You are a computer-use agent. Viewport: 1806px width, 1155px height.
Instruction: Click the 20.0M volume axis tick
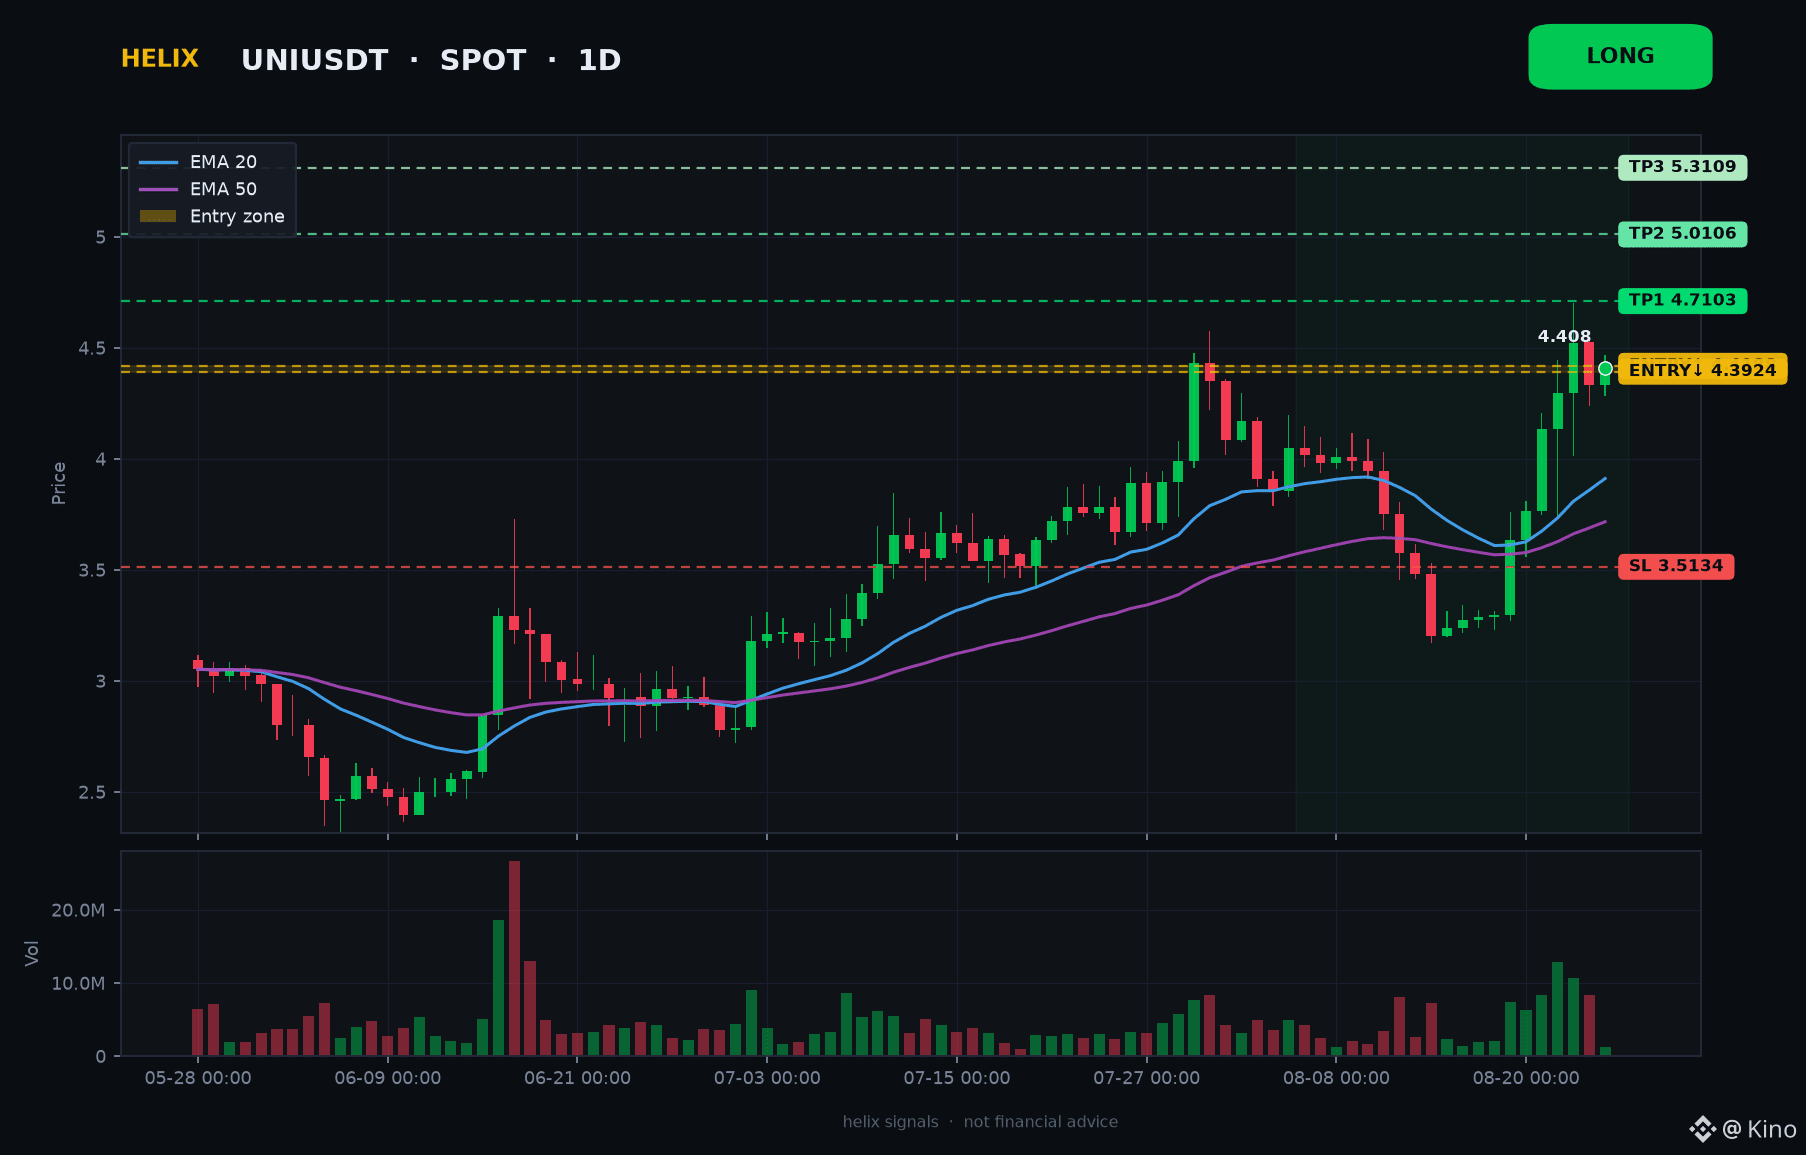[x=78, y=910]
